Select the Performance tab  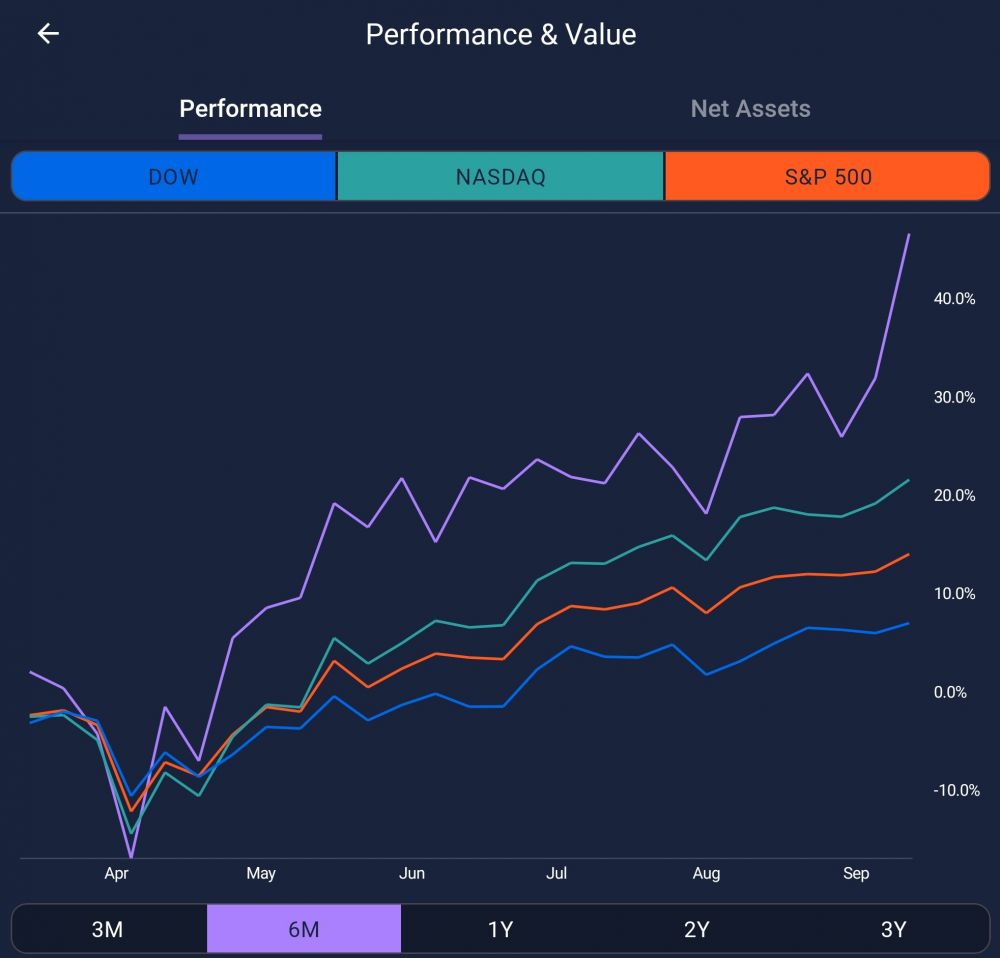[250, 109]
